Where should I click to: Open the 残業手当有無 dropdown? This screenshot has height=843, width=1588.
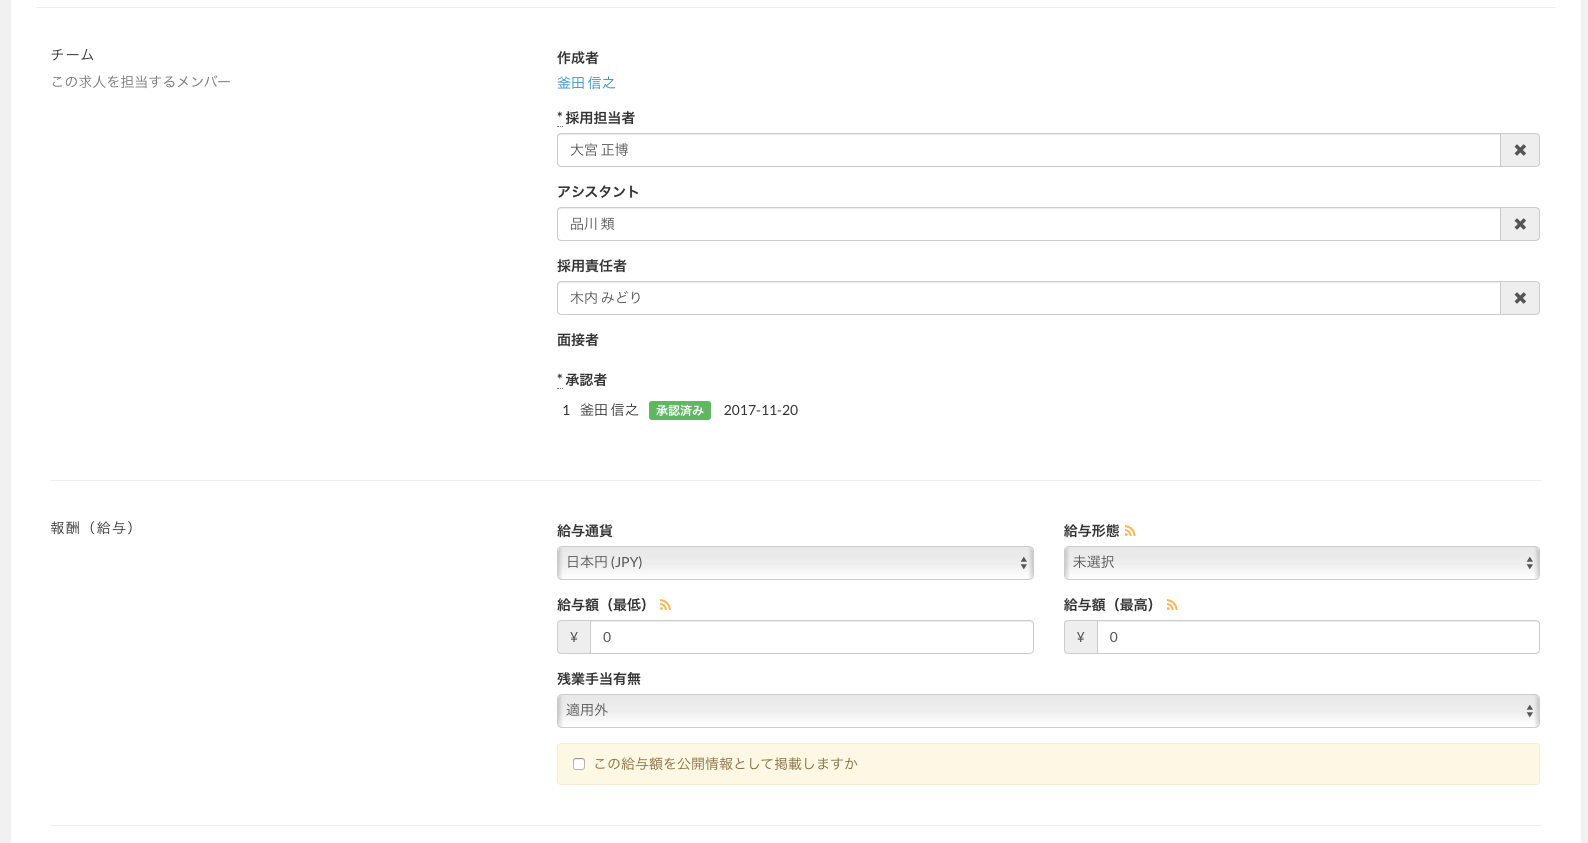pos(1047,711)
